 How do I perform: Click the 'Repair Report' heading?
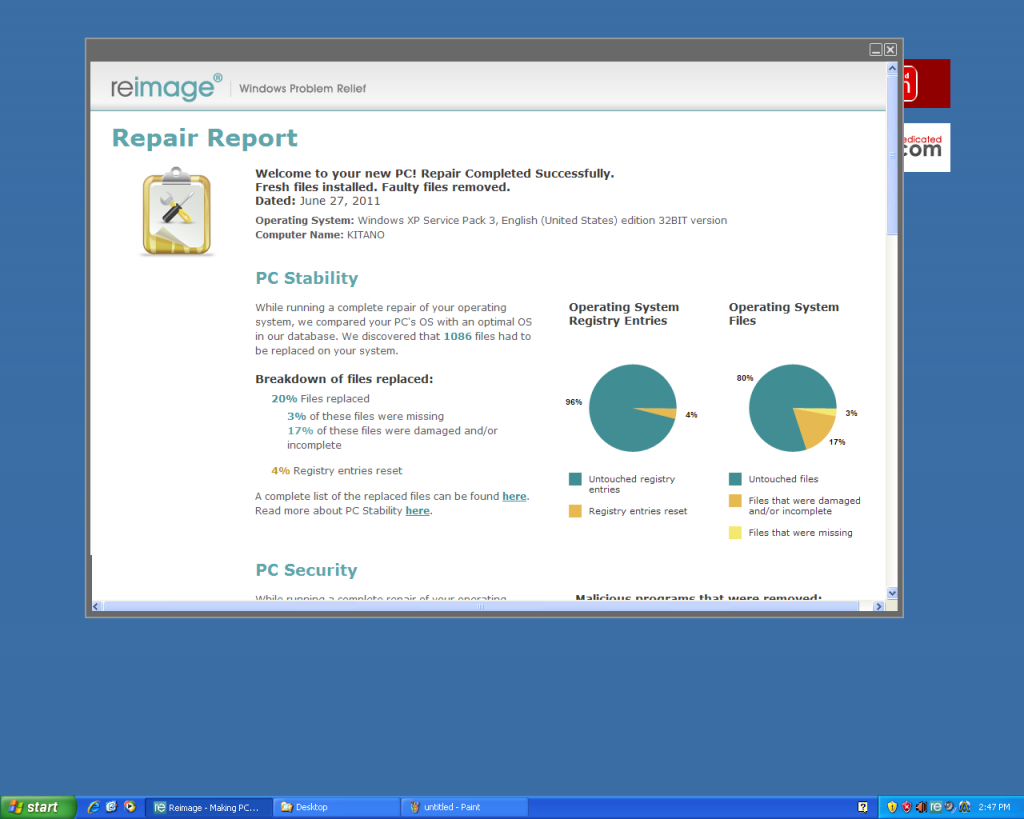(x=204, y=138)
